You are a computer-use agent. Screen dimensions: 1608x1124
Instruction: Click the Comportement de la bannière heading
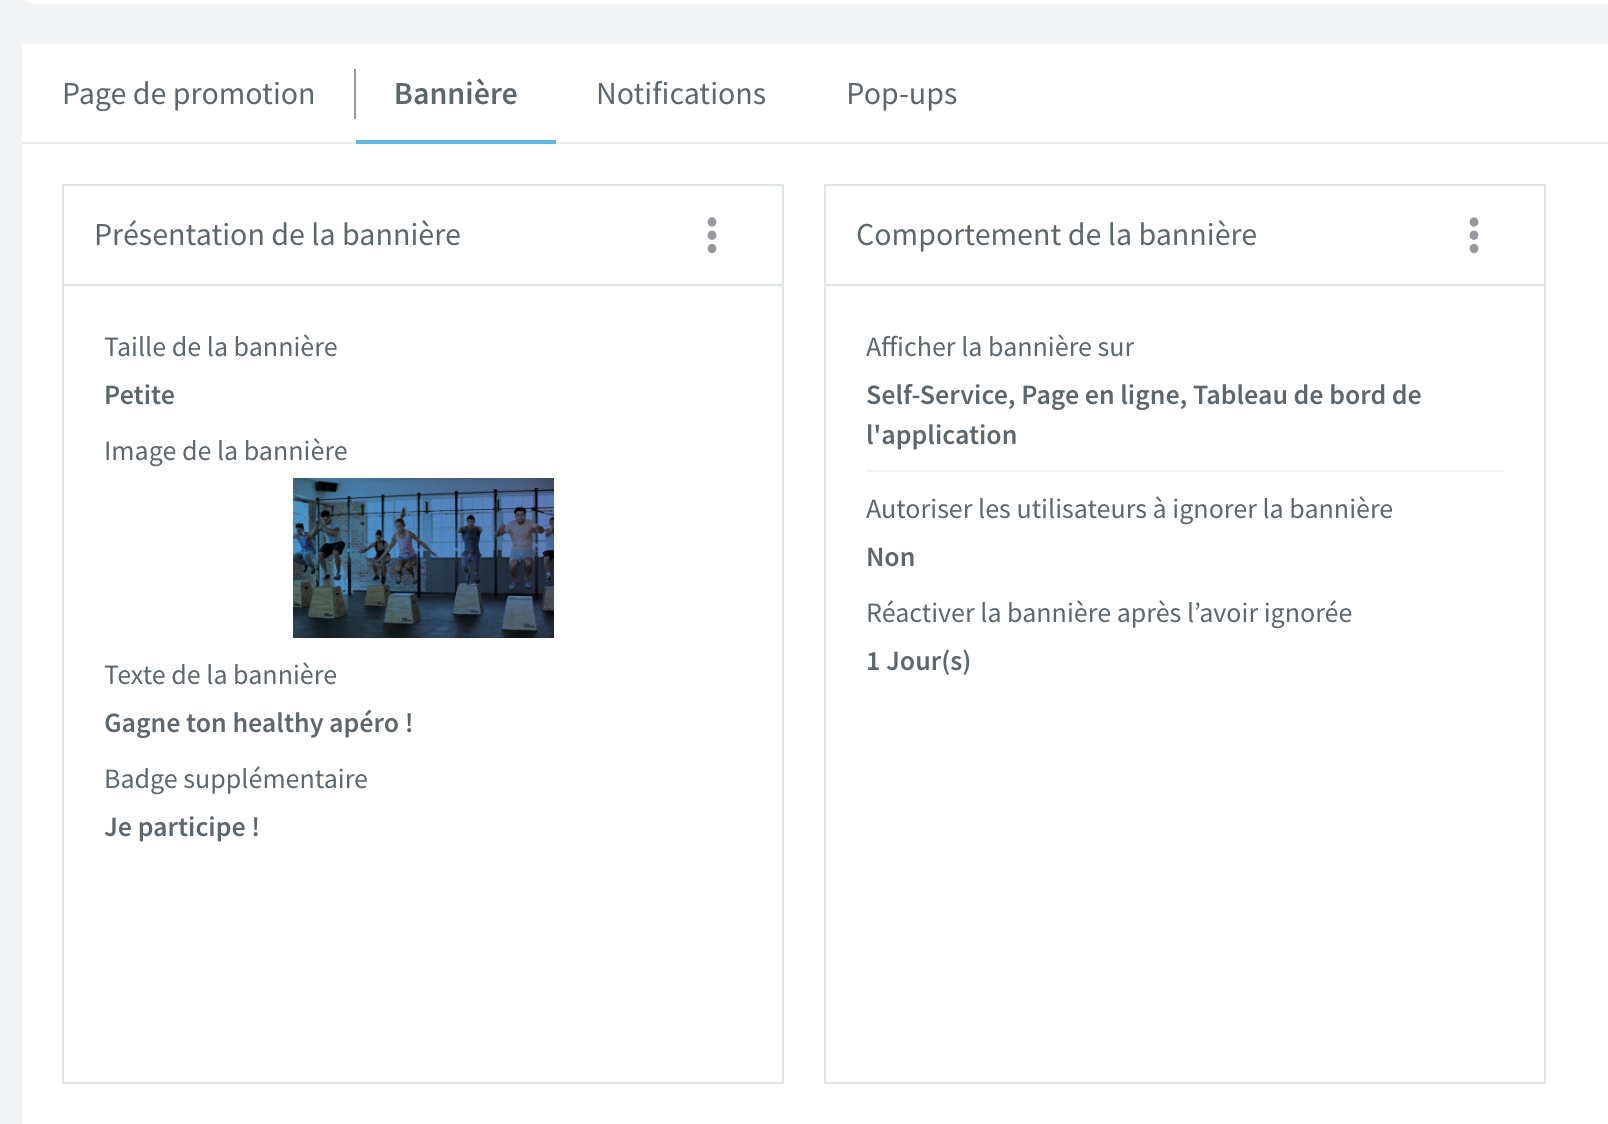[1057, 235]
